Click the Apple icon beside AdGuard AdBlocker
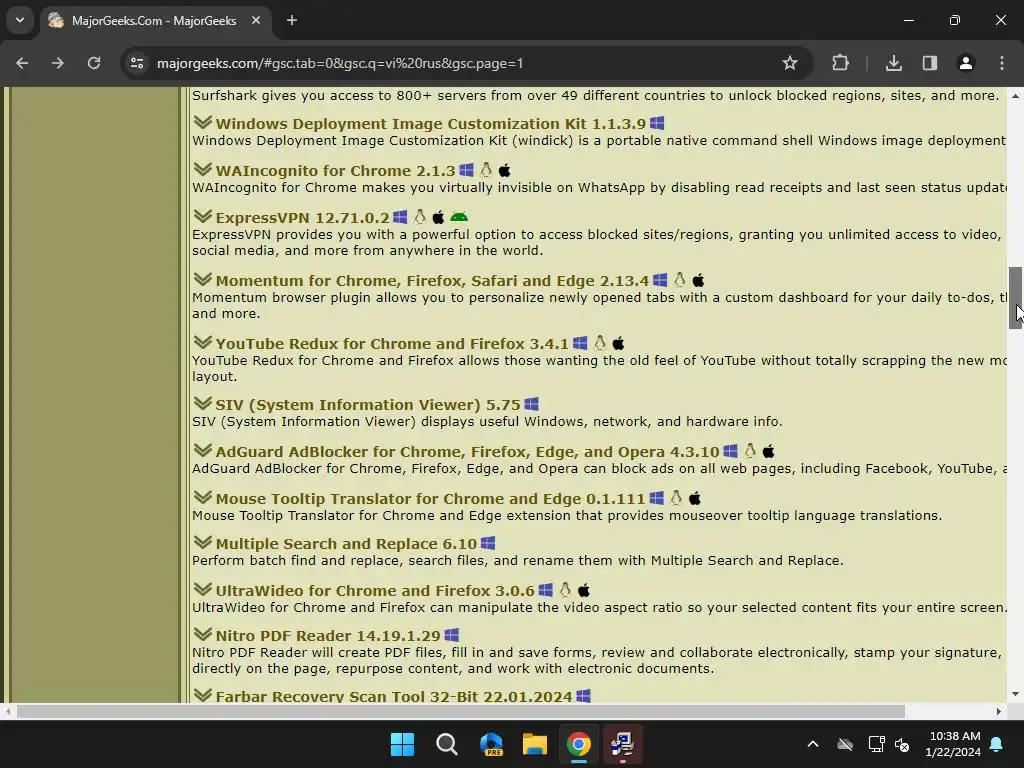Viewport: 1024px width, 768px height. tap(769, 451)
